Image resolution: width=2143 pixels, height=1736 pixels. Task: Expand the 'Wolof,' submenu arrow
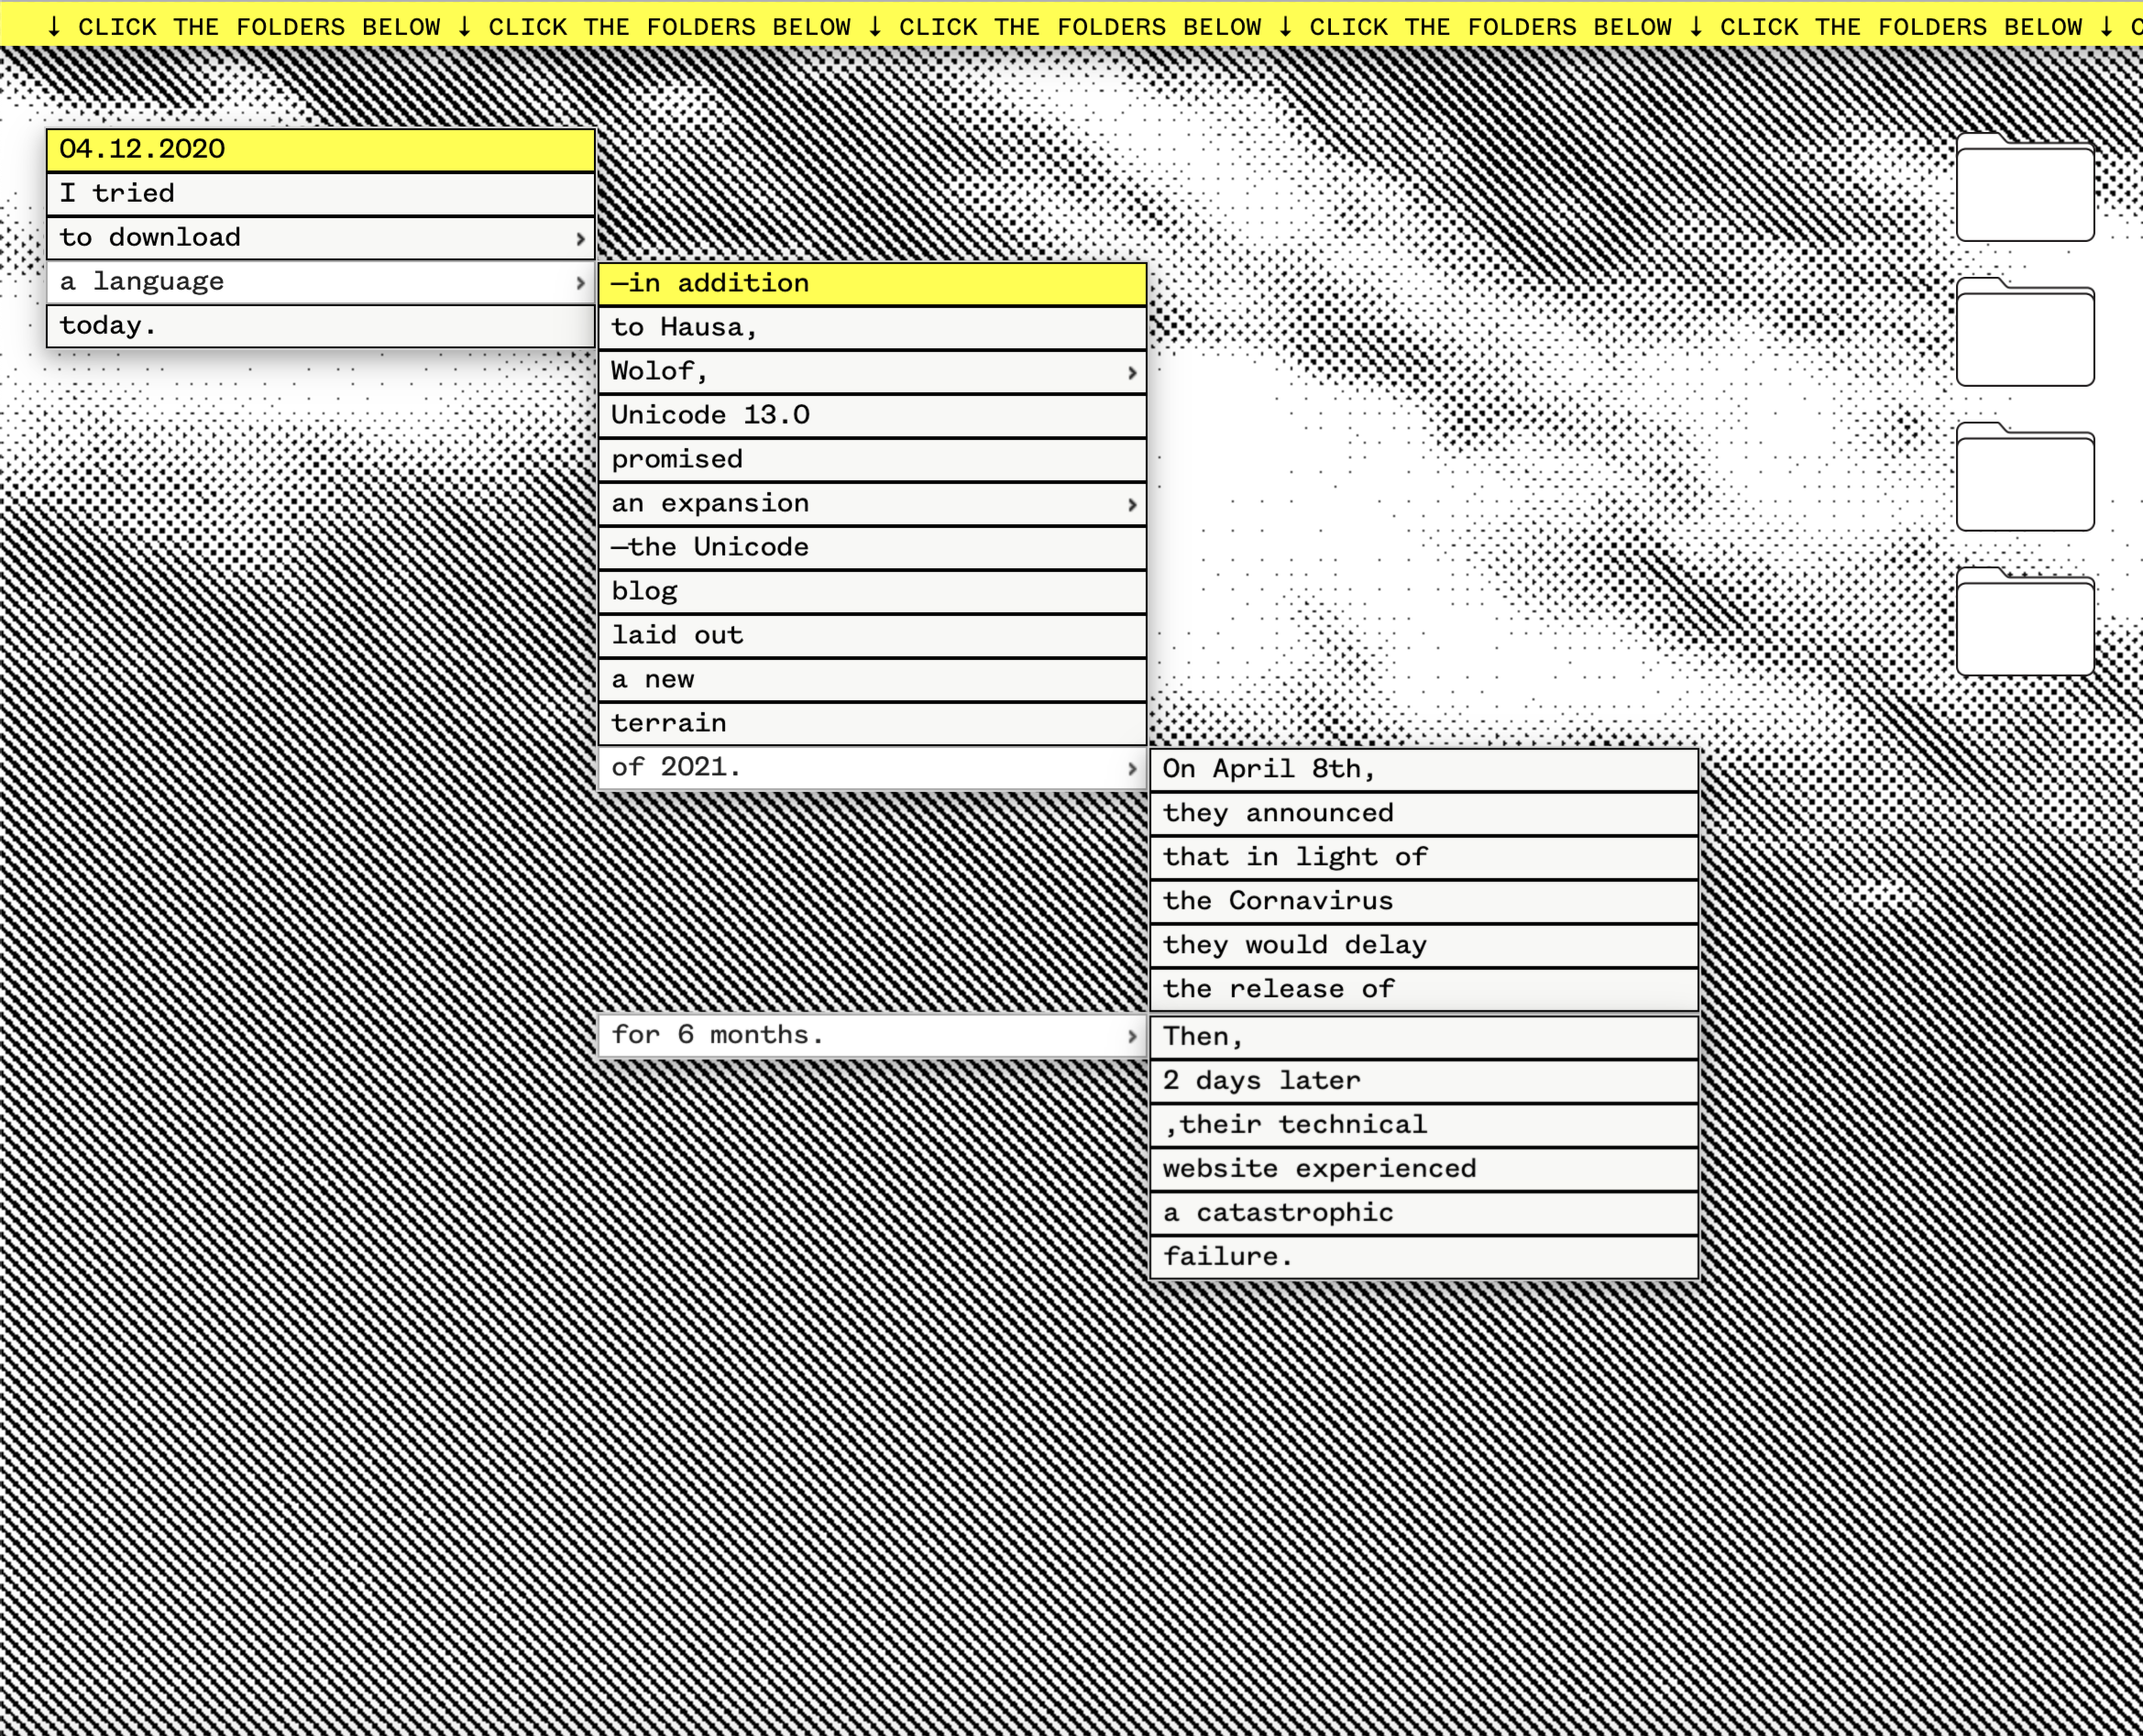click(x=1132, y=372)
